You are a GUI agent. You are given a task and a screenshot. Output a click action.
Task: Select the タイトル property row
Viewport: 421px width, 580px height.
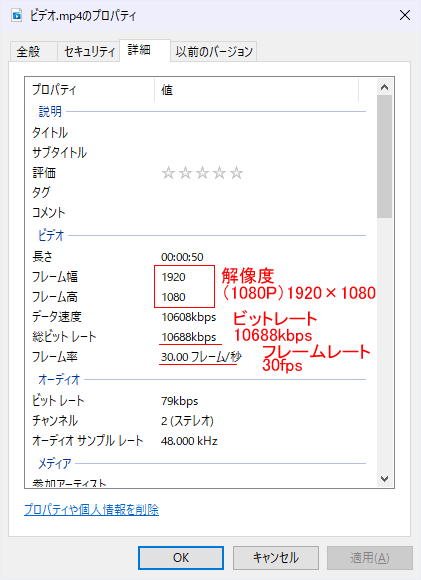[x=199, y=133]
